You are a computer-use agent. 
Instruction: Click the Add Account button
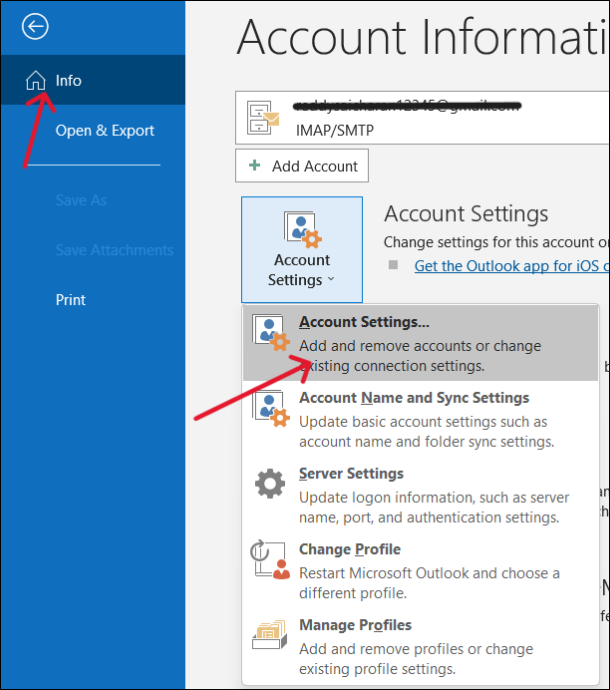[x=302, y=166]
